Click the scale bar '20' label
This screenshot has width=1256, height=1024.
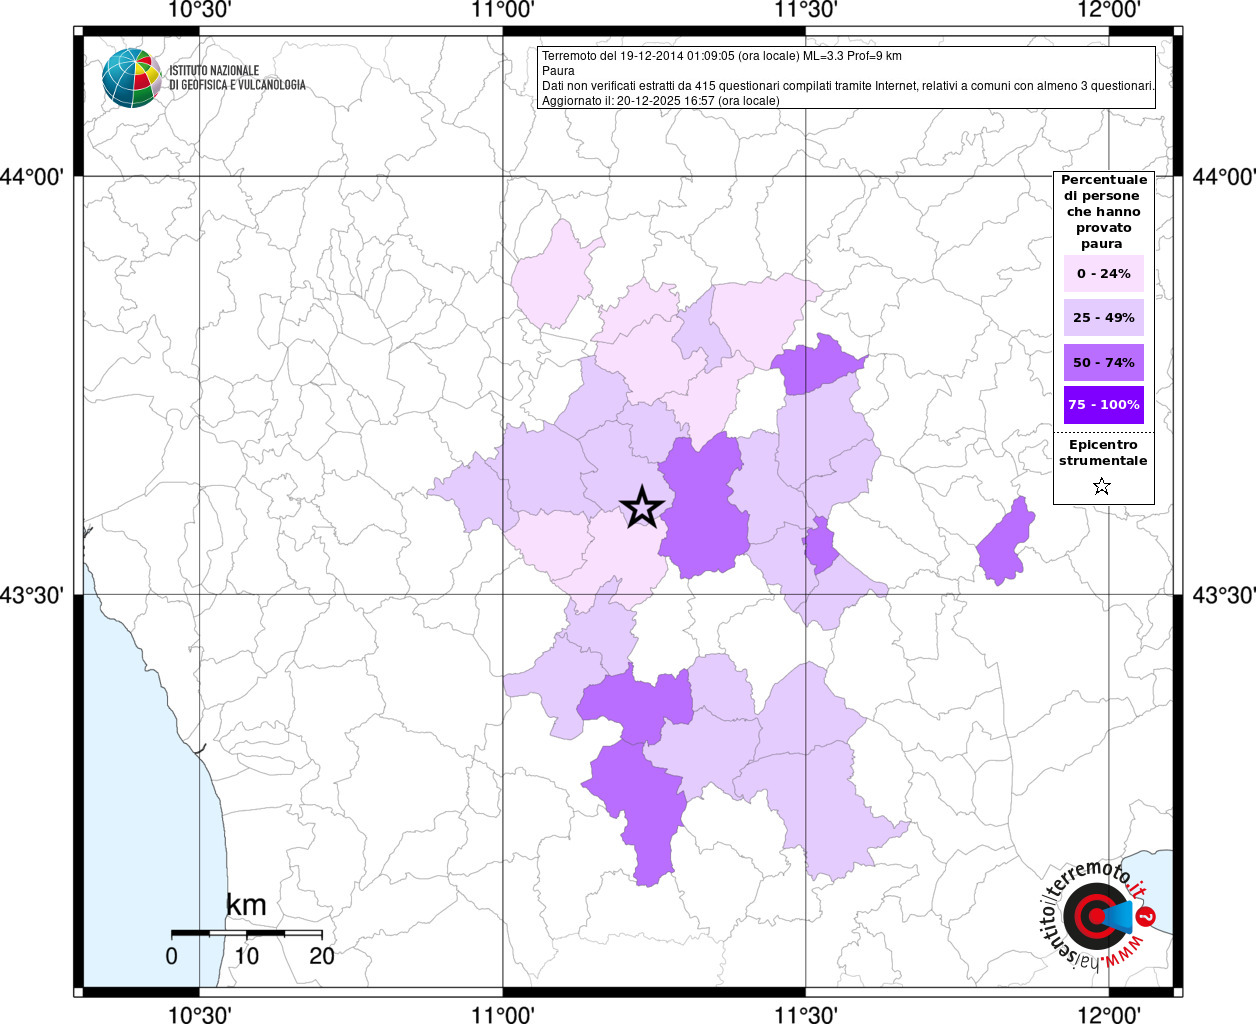[322, 956]
